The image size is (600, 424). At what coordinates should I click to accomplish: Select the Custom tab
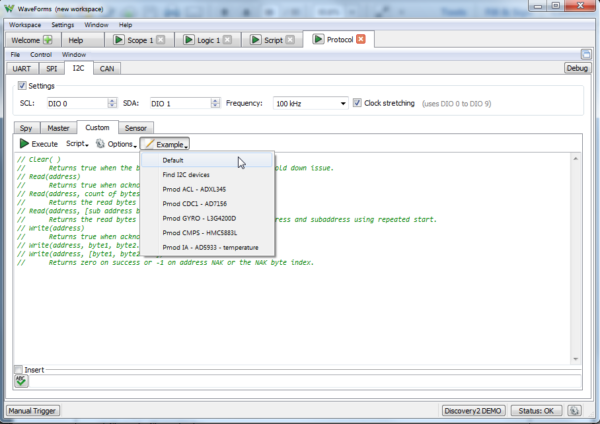click(97, 127)
